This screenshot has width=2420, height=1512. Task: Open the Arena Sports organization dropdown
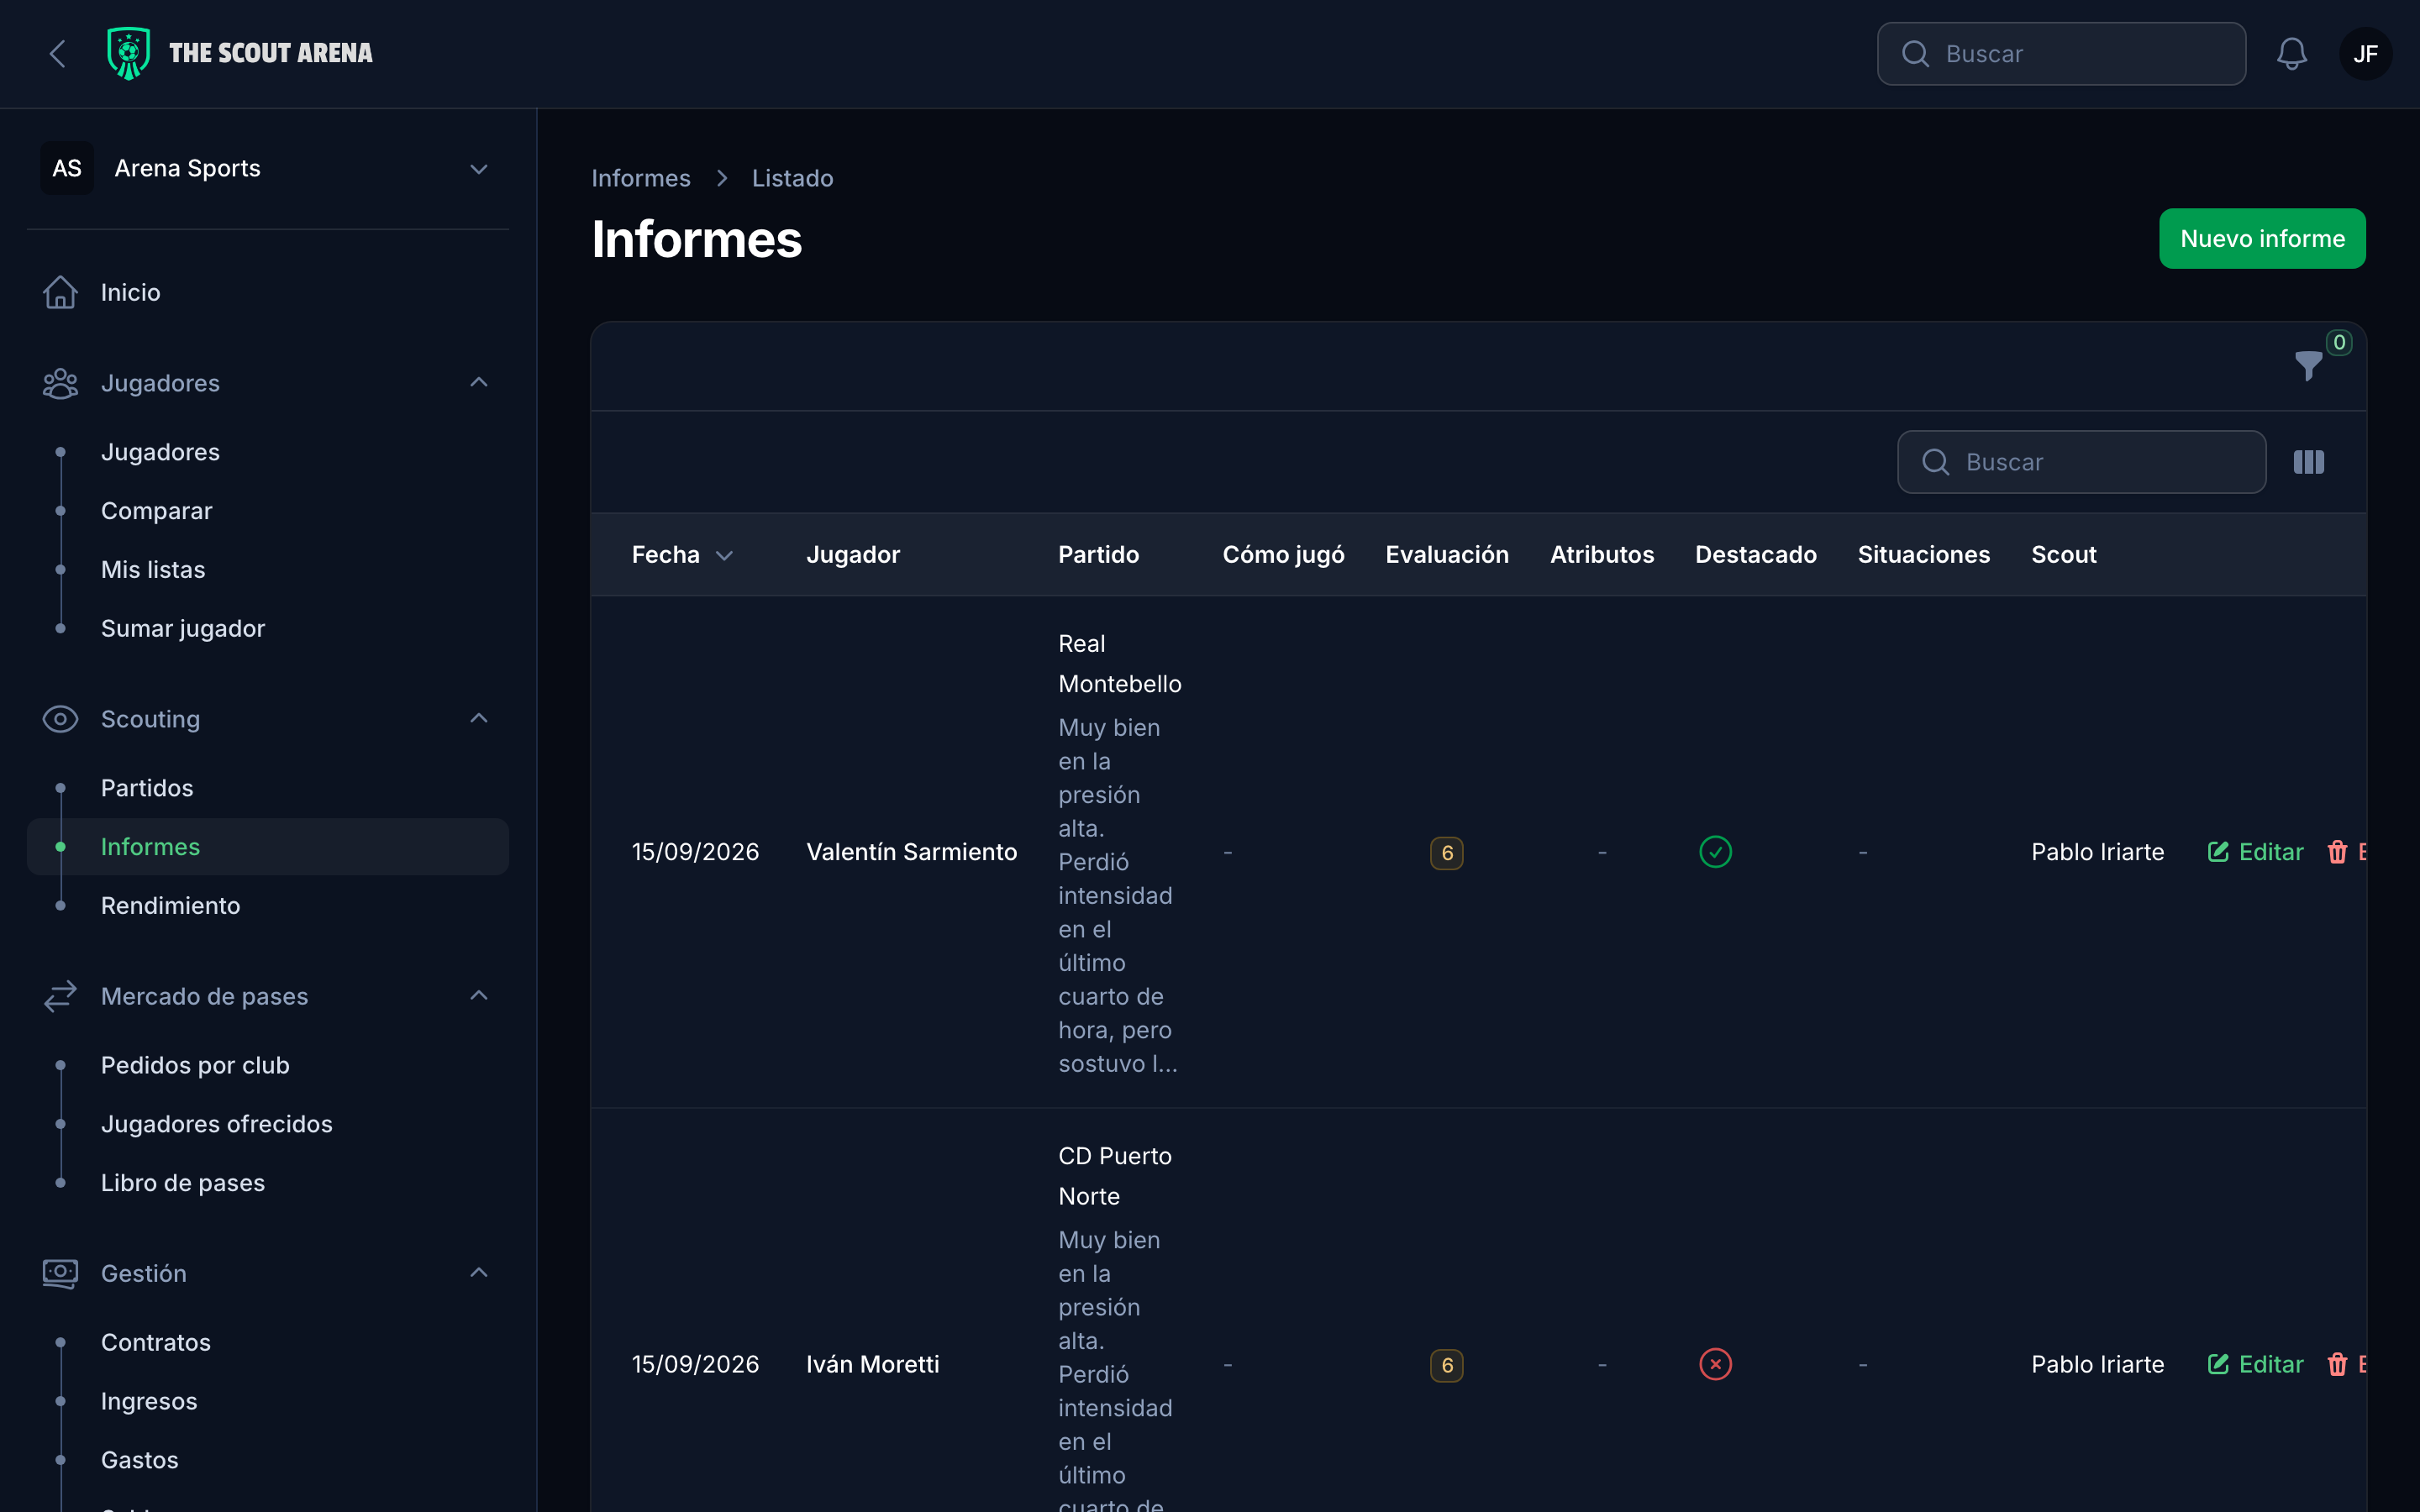click(x=268, y=168)
